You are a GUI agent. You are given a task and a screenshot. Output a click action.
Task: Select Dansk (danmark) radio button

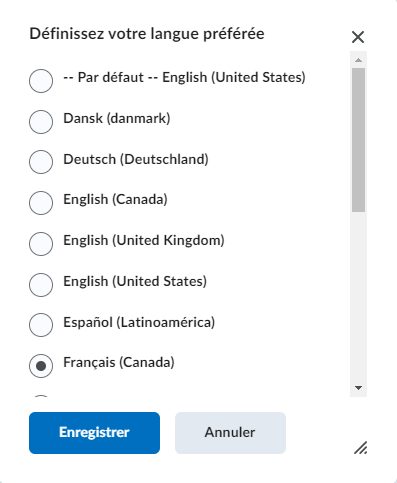click(41, 122)
